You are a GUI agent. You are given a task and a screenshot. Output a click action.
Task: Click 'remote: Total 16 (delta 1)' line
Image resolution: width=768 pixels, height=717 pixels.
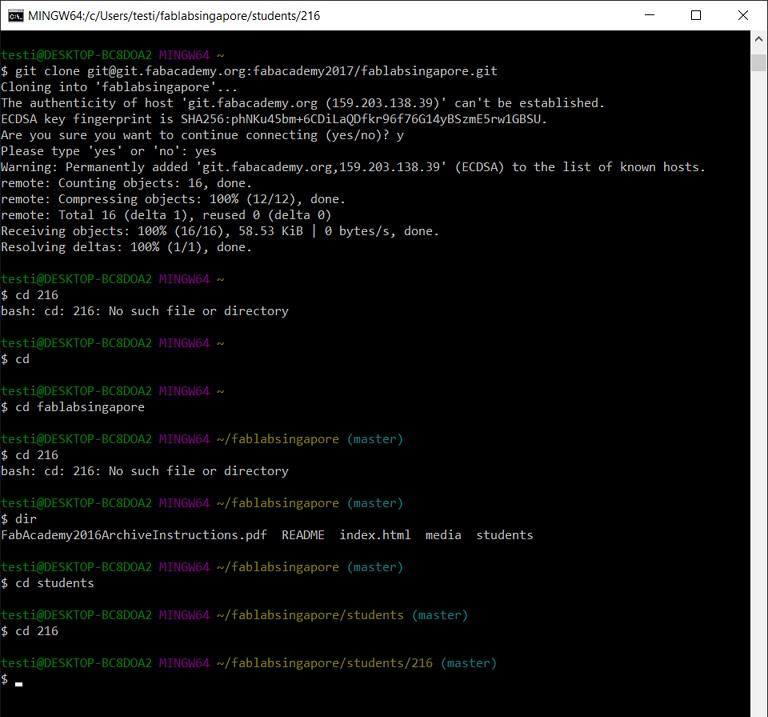pos(166,215)
